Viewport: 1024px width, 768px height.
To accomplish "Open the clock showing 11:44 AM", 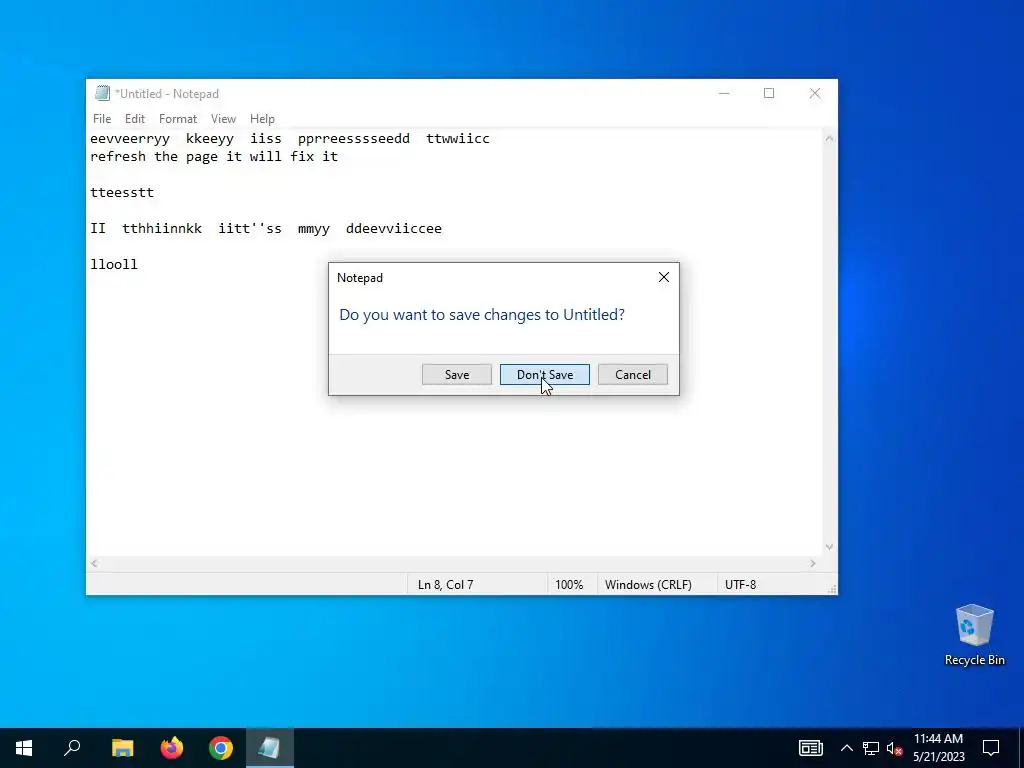I will point(938,748).
